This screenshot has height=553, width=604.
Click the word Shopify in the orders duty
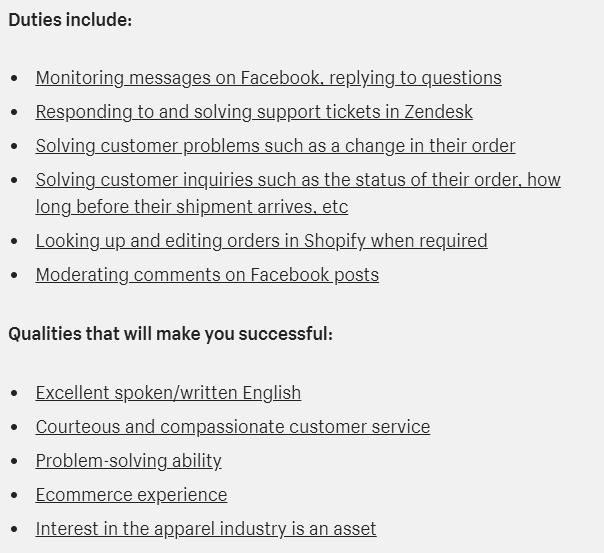[x=335, y=241]
